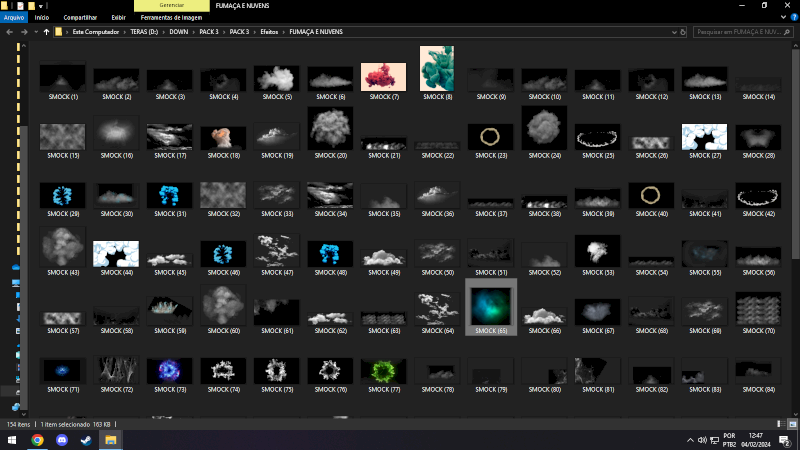This screenshot has width=800, height=450.
Task: Open Discord from the taskbar
Action: (62, 439)
